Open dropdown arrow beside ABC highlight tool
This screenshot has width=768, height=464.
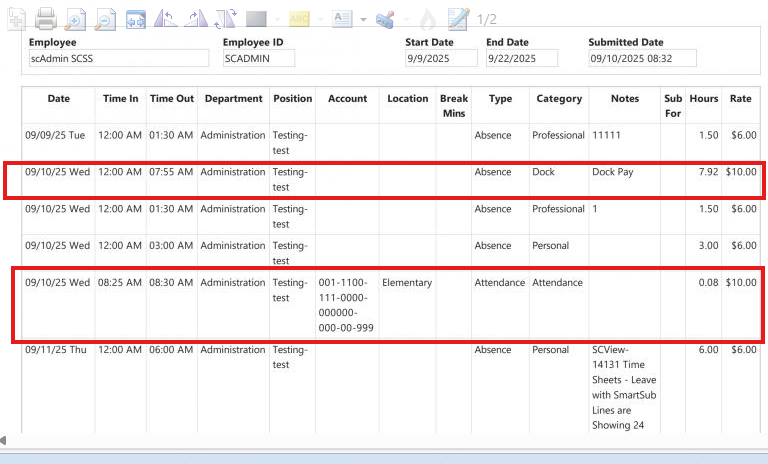coord(320,20)
